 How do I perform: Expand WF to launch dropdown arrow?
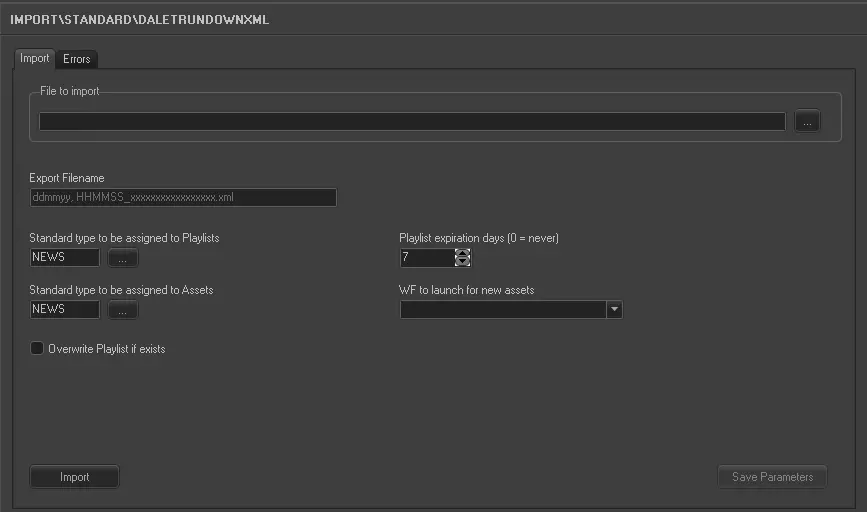click(613, 310)
